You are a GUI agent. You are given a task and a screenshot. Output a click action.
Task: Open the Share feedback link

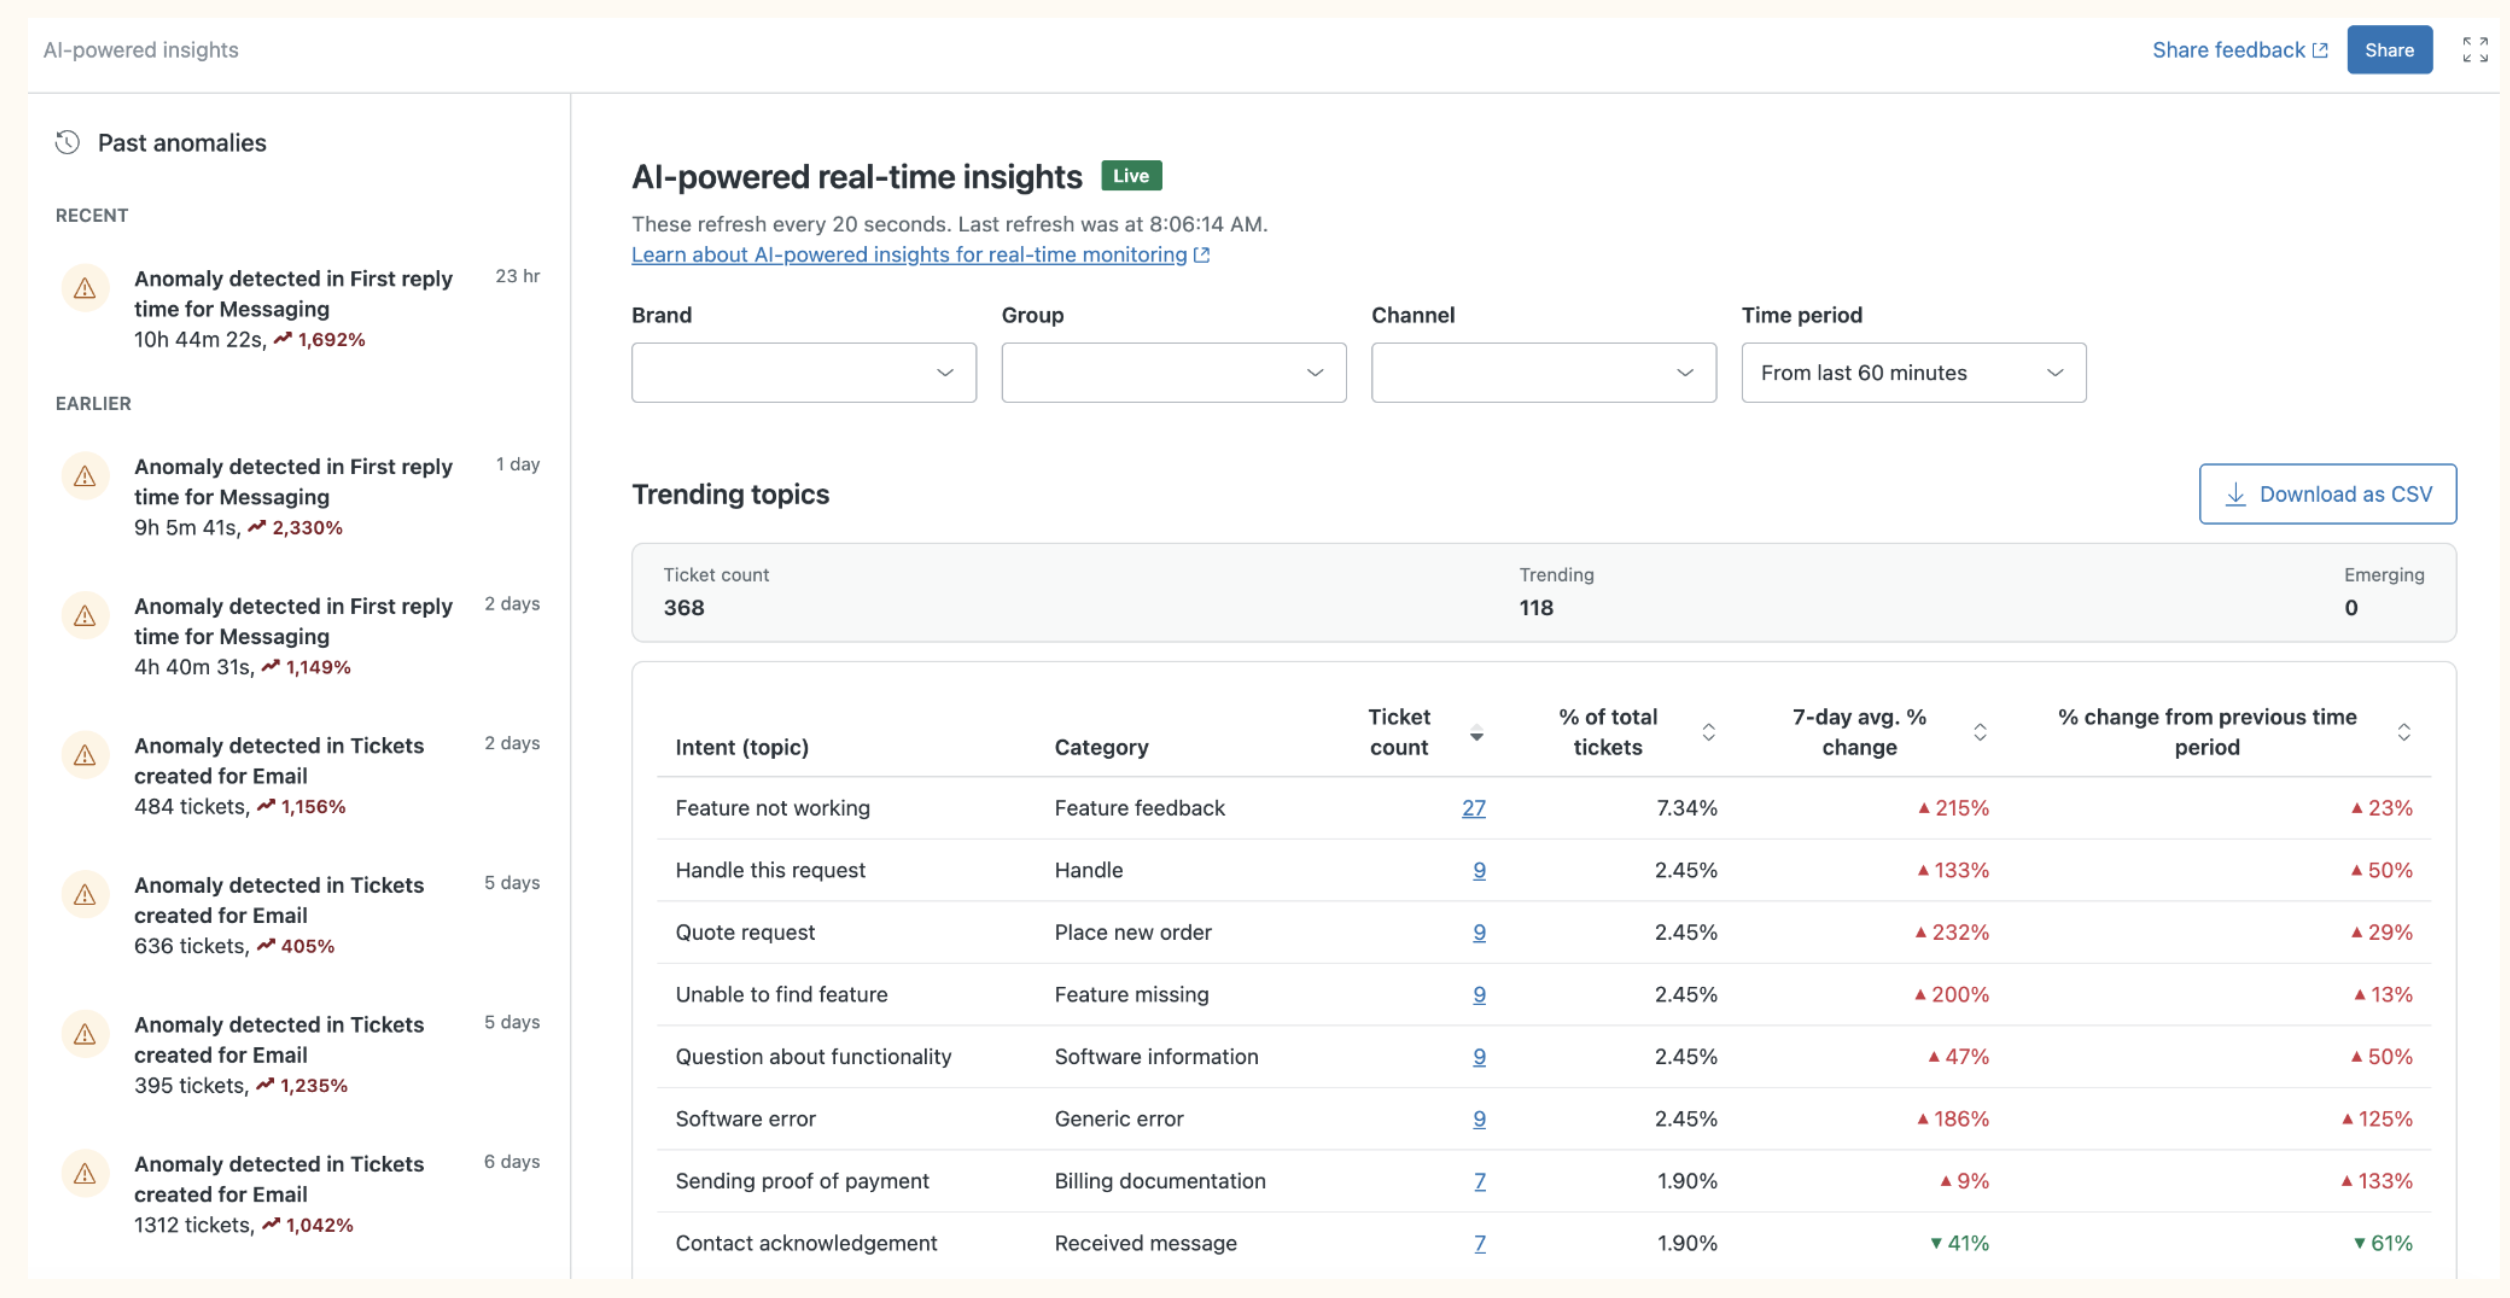[2240, 50]
